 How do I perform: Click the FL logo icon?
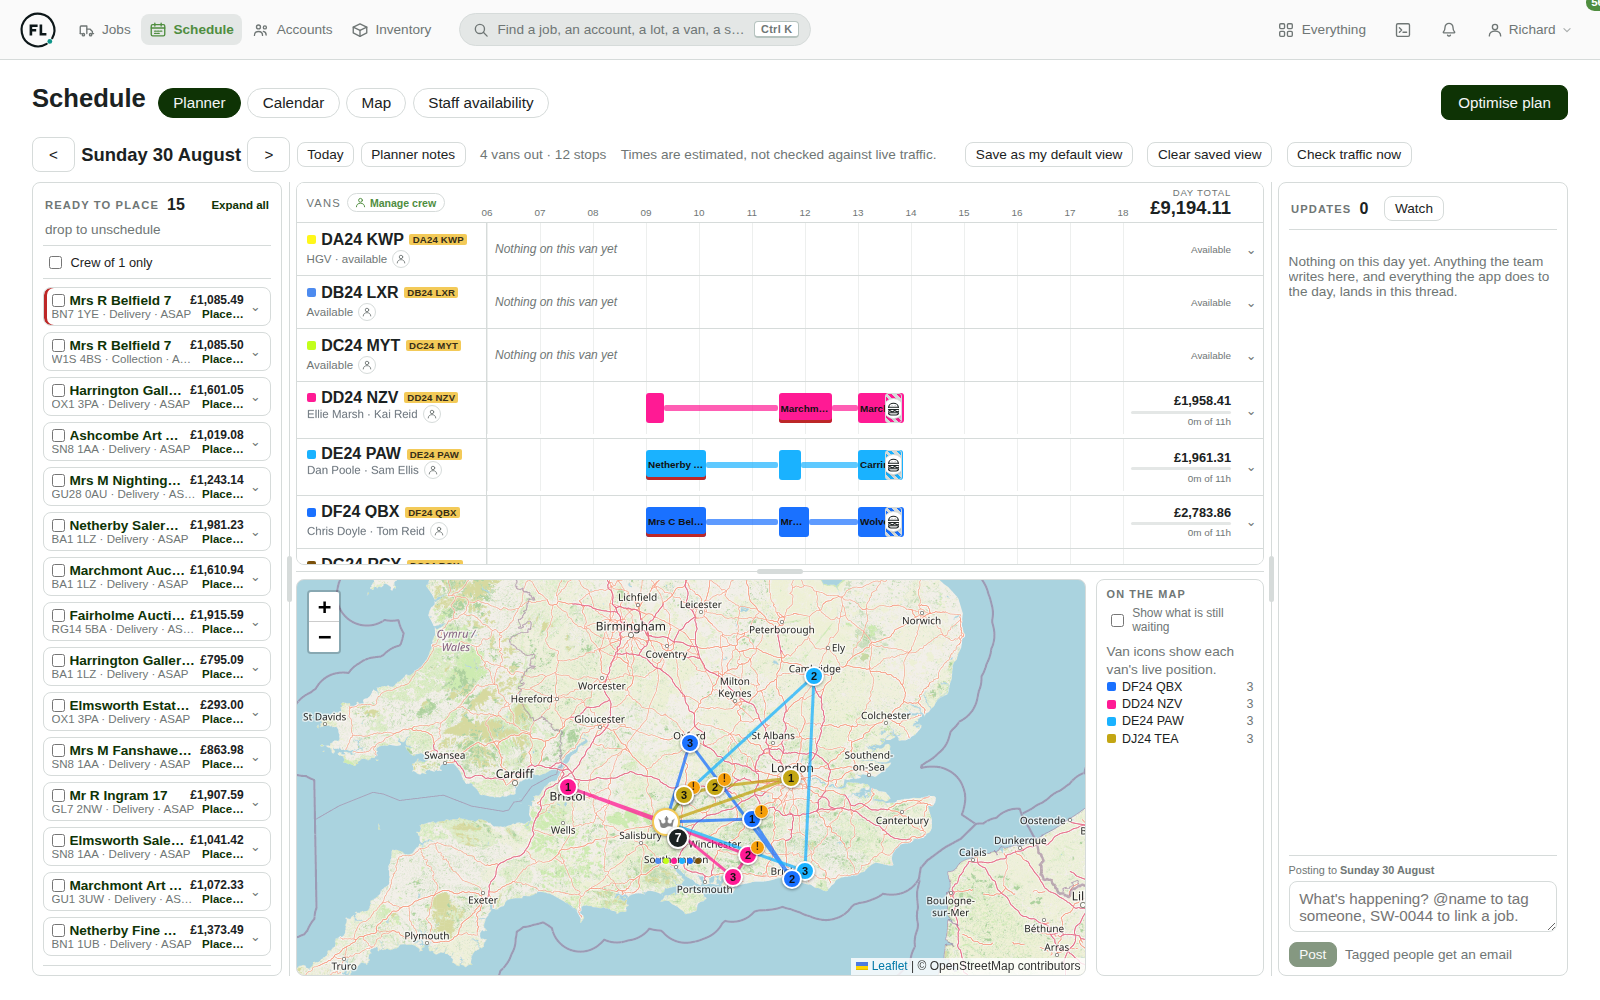point(38,30)
